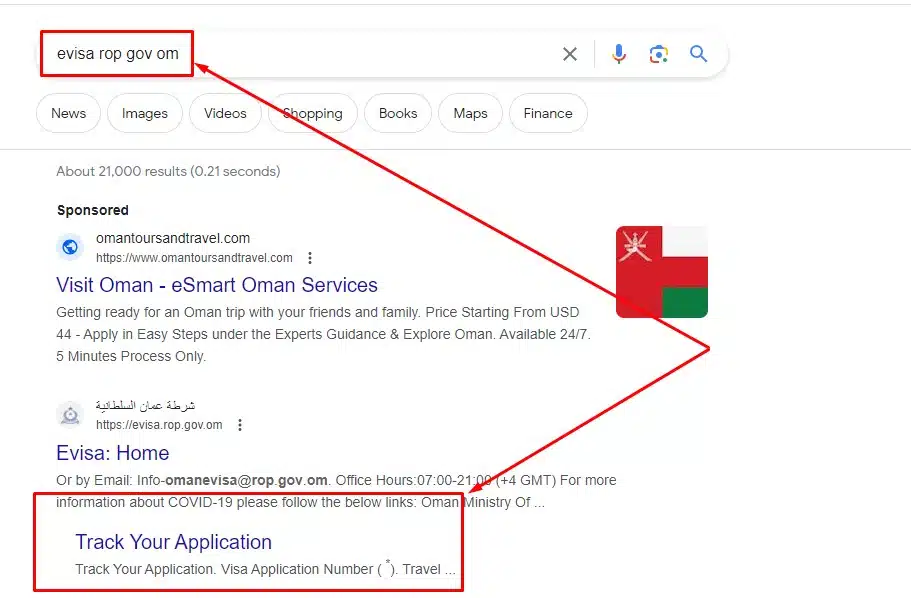The image size is (911, 598).
Task: Open the Track Your Application sitelink
Action: (174, 542)
